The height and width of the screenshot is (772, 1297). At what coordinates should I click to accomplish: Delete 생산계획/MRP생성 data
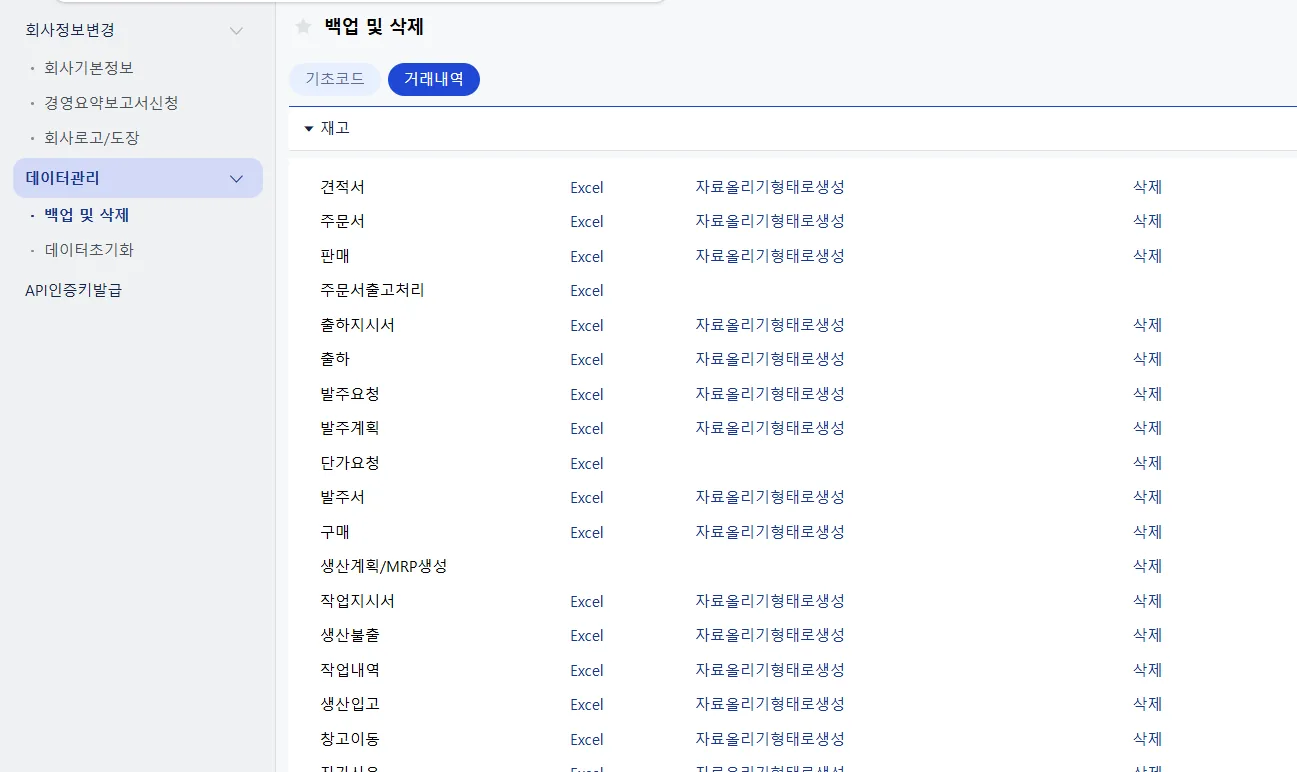[1147, 566]
